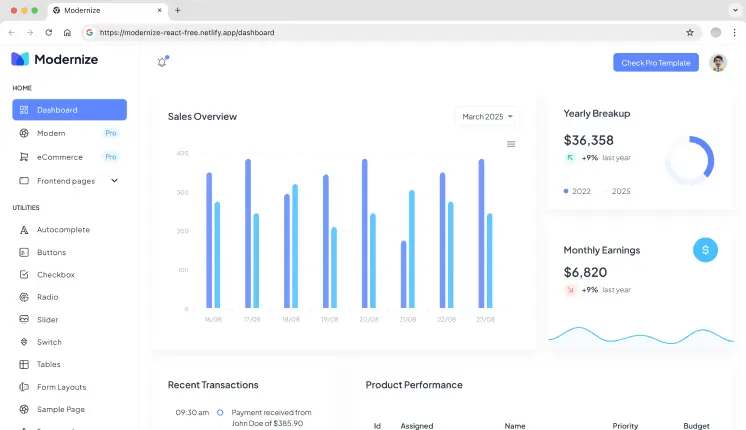
Task: Open the Slider utilities page
Action: 47,320
